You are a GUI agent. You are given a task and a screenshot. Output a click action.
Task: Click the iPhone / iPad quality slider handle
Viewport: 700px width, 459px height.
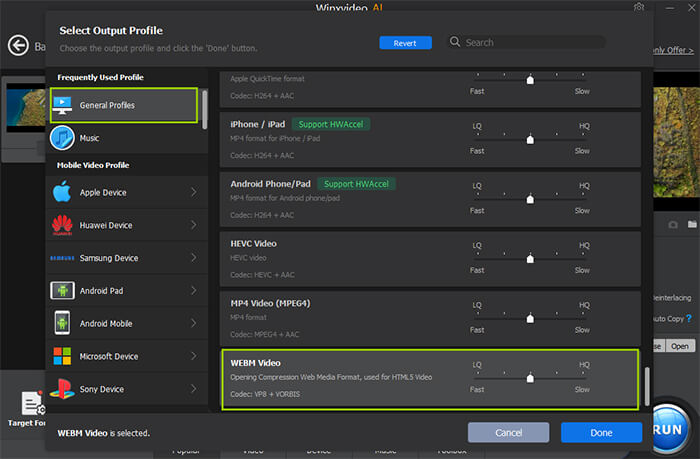pos(530,139)
